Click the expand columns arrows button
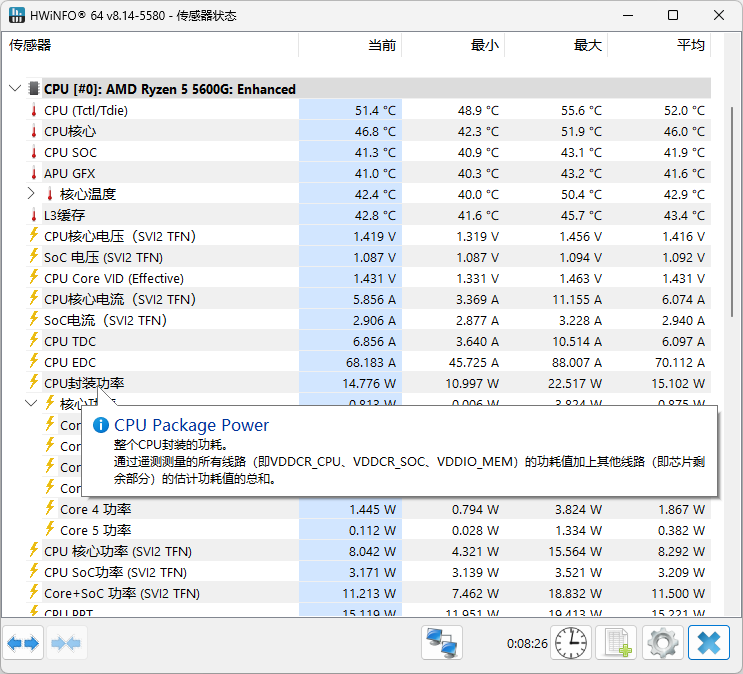The width and height of the screenshot is (743, 674). [x=23, y=643]
